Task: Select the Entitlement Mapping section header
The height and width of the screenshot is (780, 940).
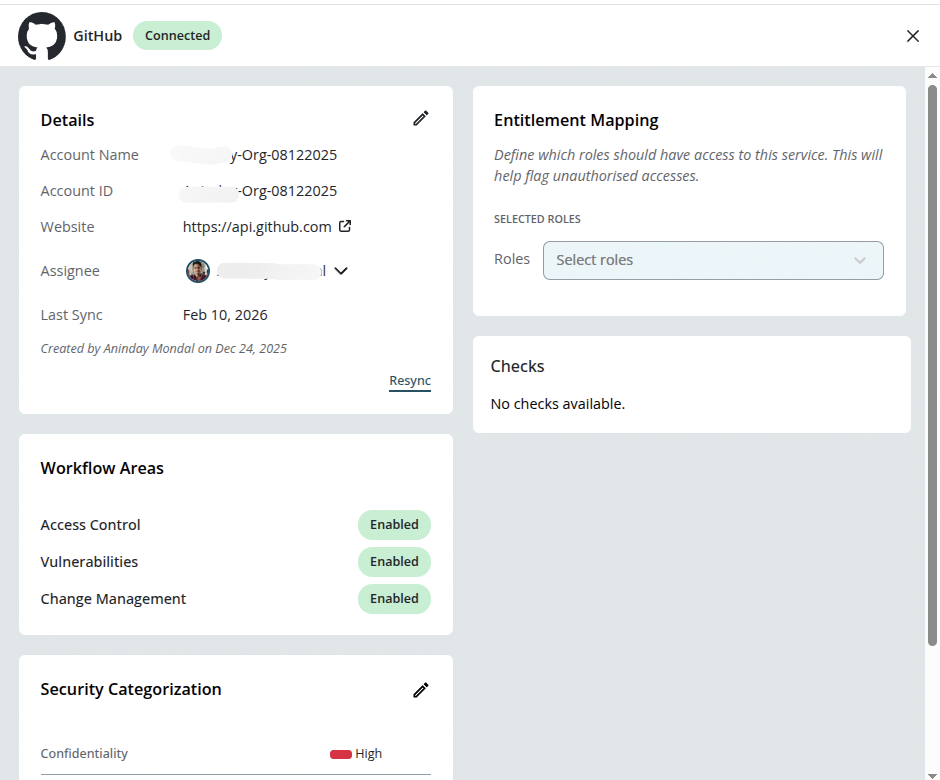Action: (x=576, y=120)
